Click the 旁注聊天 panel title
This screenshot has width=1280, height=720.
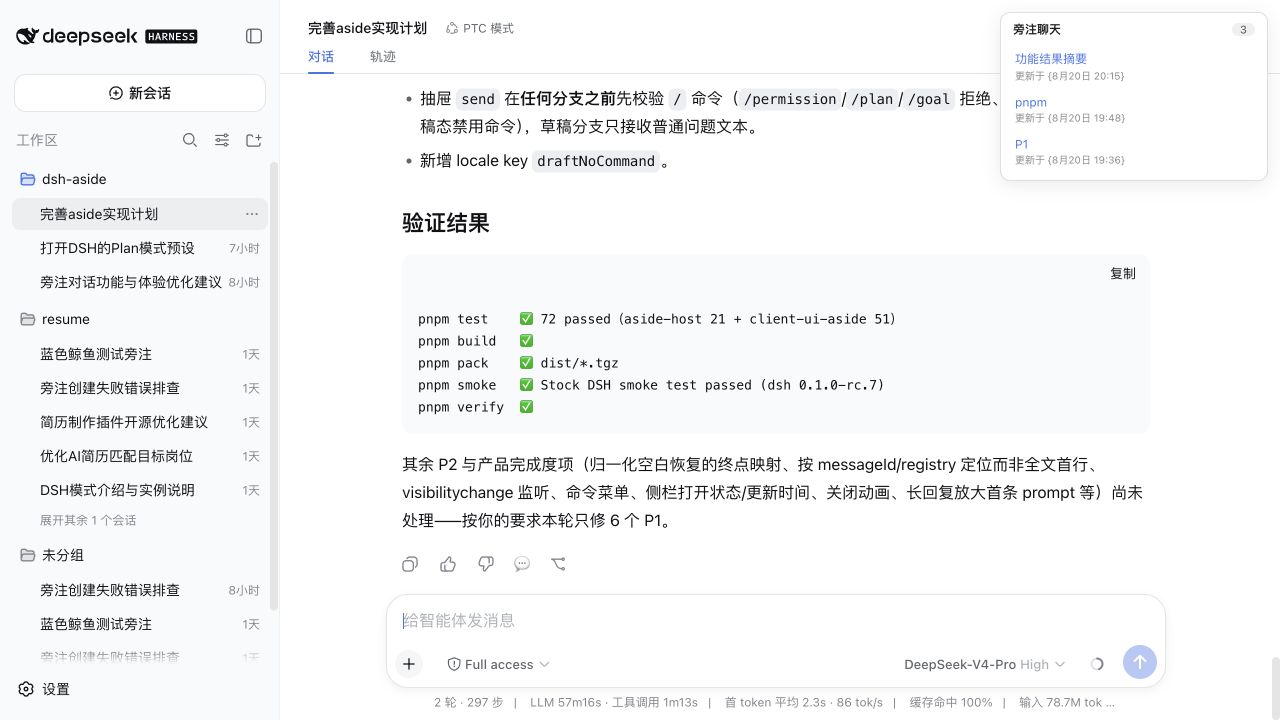tap(1037, 30)
